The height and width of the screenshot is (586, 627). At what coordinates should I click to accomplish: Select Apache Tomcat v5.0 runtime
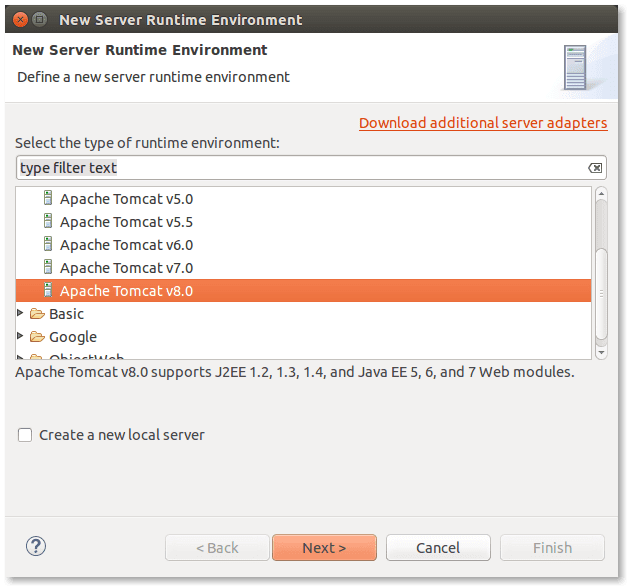click(126, 199)
